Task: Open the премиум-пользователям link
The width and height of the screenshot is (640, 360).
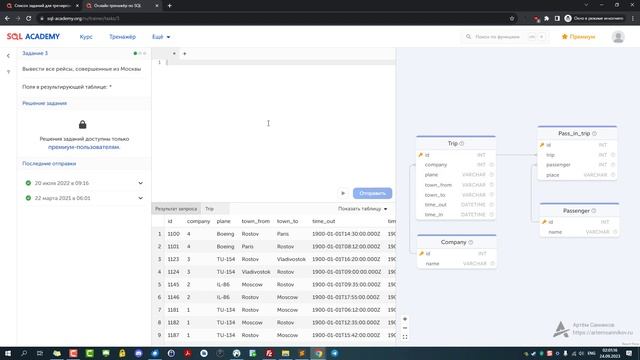Action: point(84,147)
